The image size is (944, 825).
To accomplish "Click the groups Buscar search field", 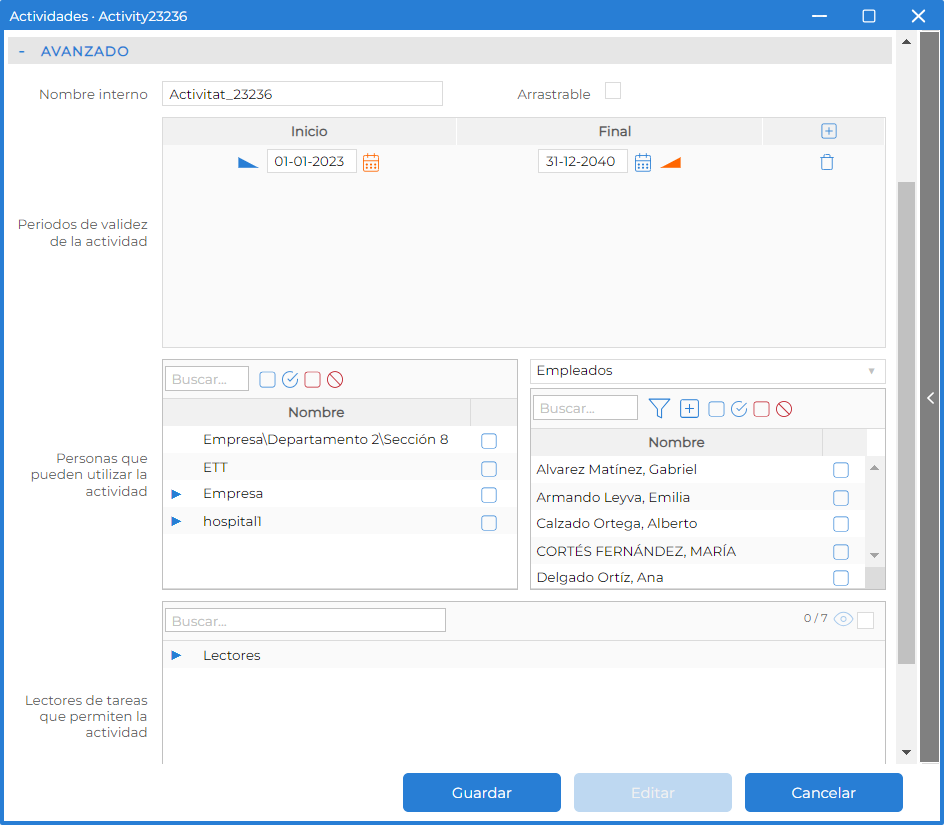I will click(207, 379).
